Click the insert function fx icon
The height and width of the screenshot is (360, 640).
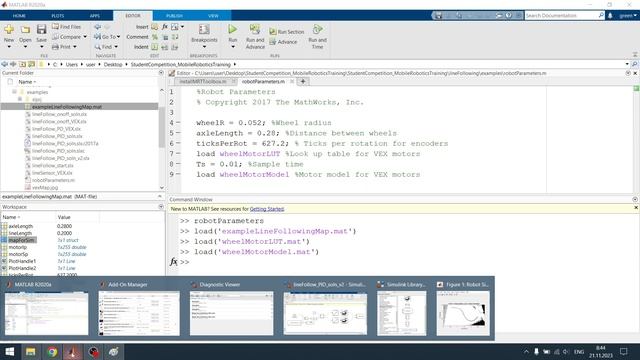164,27
